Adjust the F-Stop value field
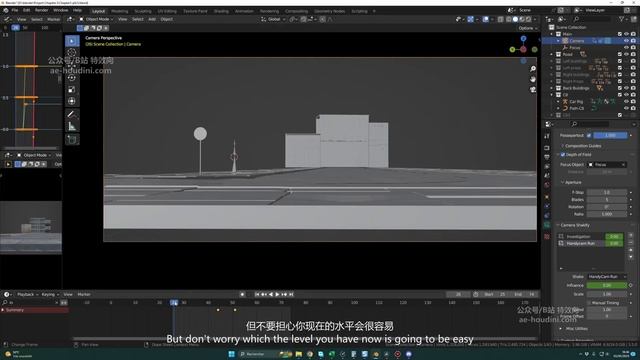 [x=607, y=192]
